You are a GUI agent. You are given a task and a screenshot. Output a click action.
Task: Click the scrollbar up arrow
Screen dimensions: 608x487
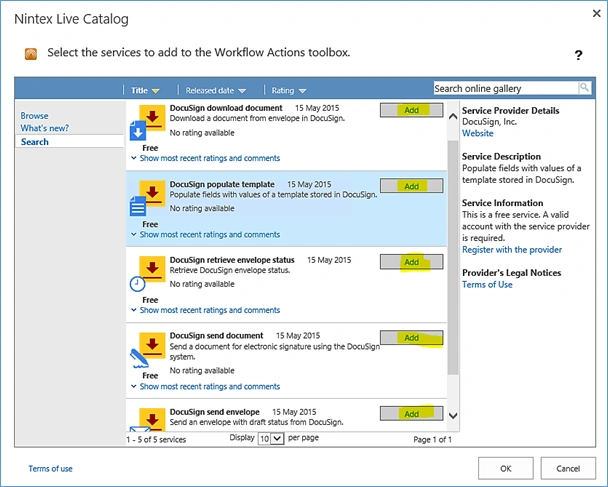coord(453,116)
